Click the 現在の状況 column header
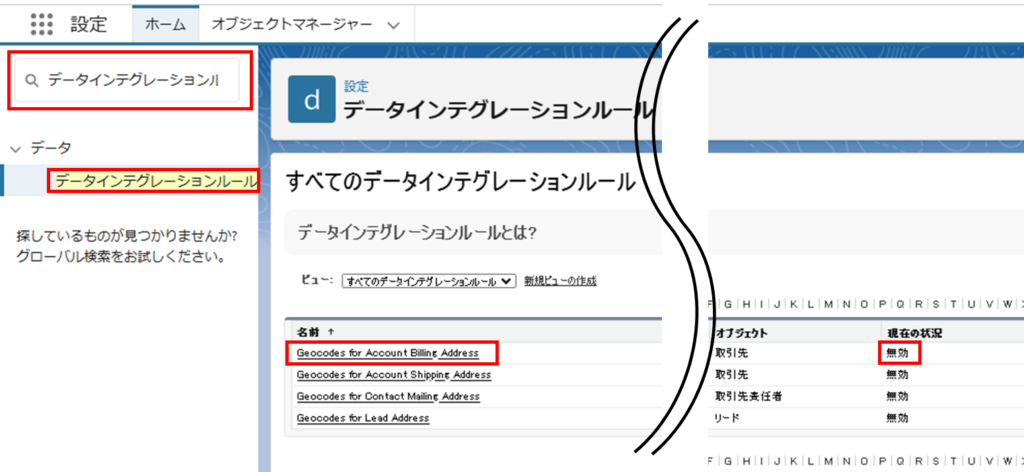Screen dimensions: 1024x472 click(914, 332)
